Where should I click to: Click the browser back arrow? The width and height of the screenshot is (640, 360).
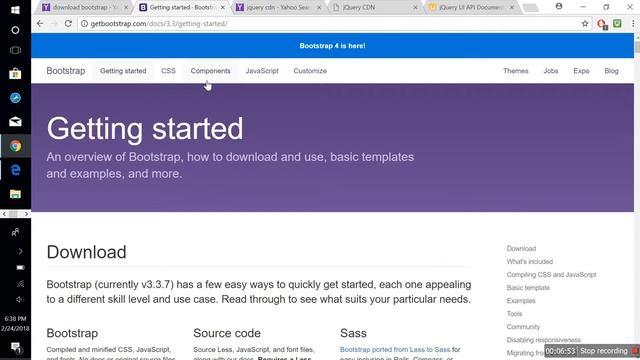click(40, 24)
